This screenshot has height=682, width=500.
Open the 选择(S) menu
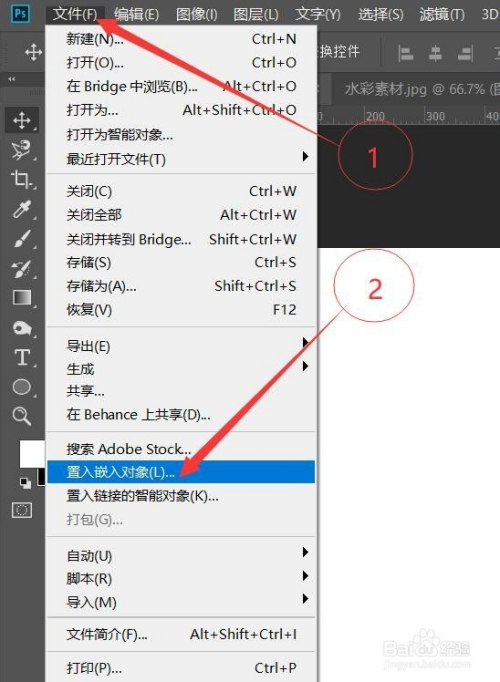pos(380,14)
